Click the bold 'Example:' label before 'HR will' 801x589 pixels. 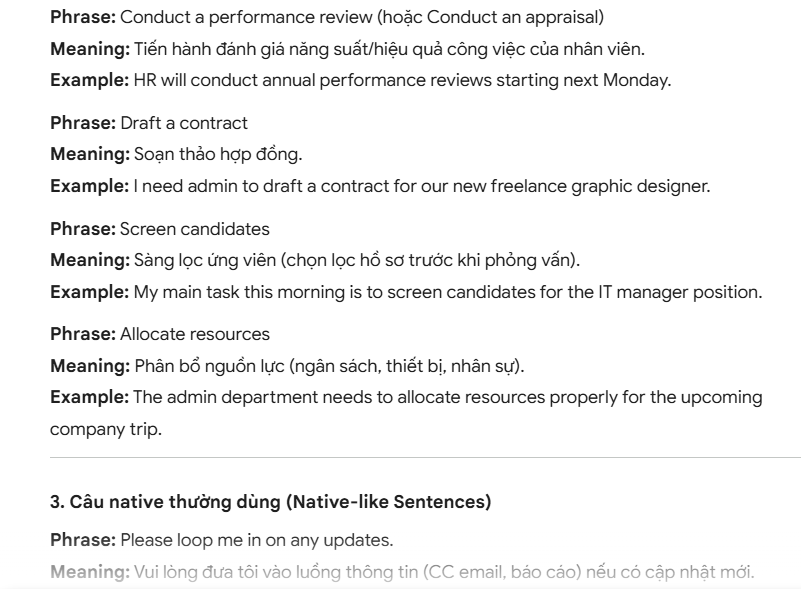point(89,80)
